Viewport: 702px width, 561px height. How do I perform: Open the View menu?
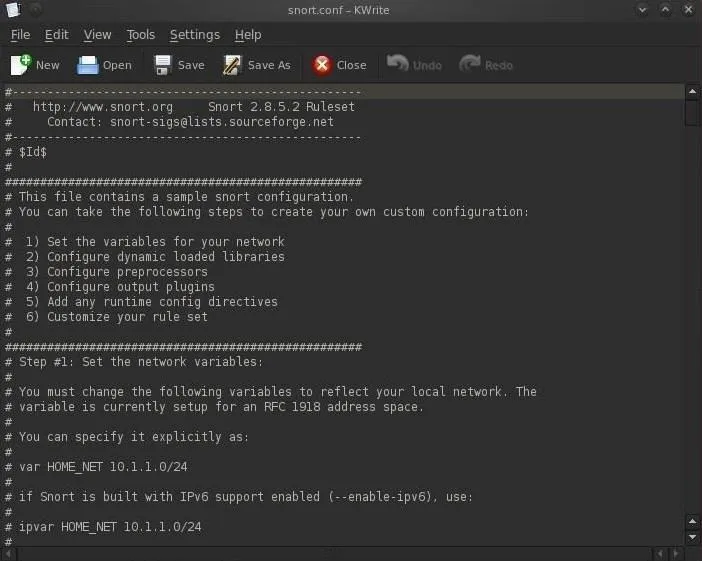pos(97,35)
